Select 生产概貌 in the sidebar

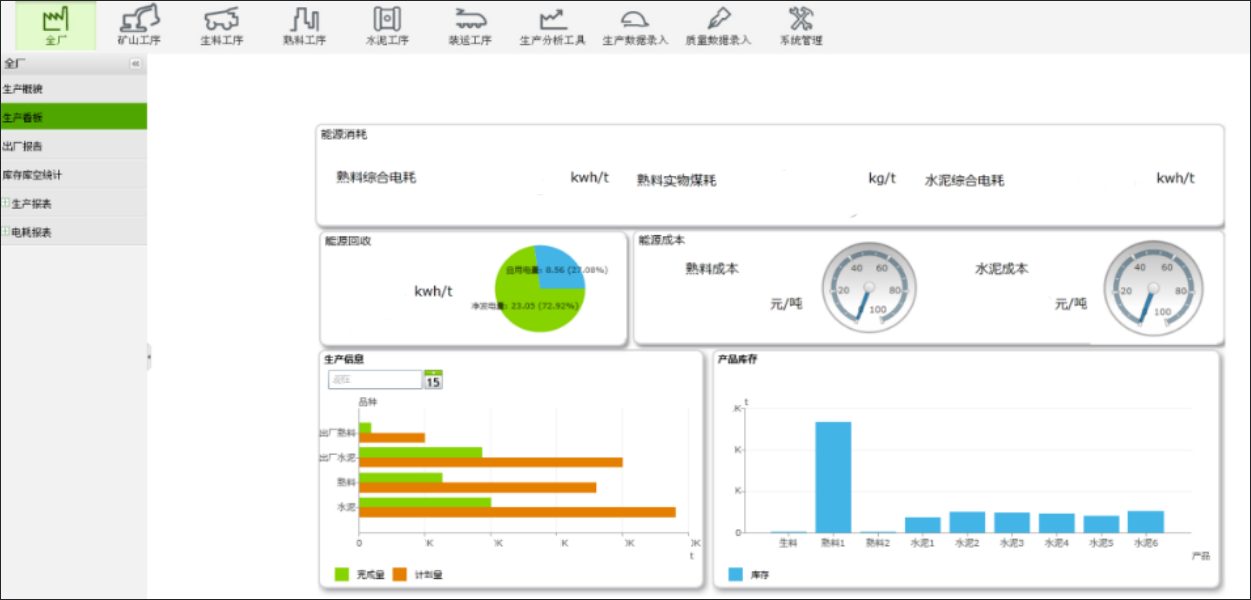(73, 89)
